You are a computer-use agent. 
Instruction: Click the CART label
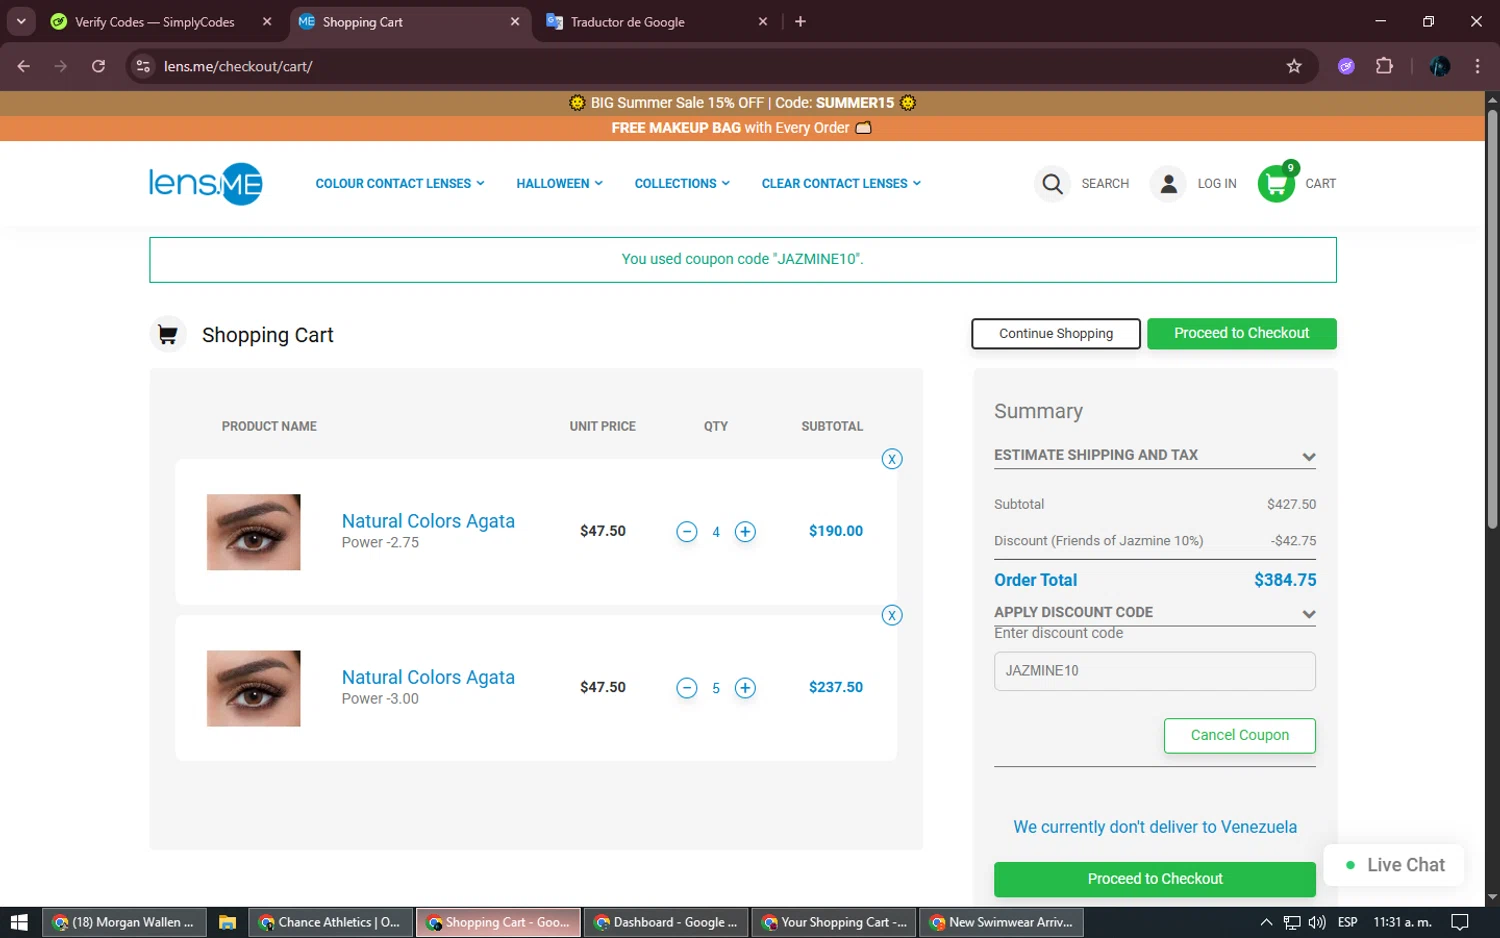(1320, 184)
